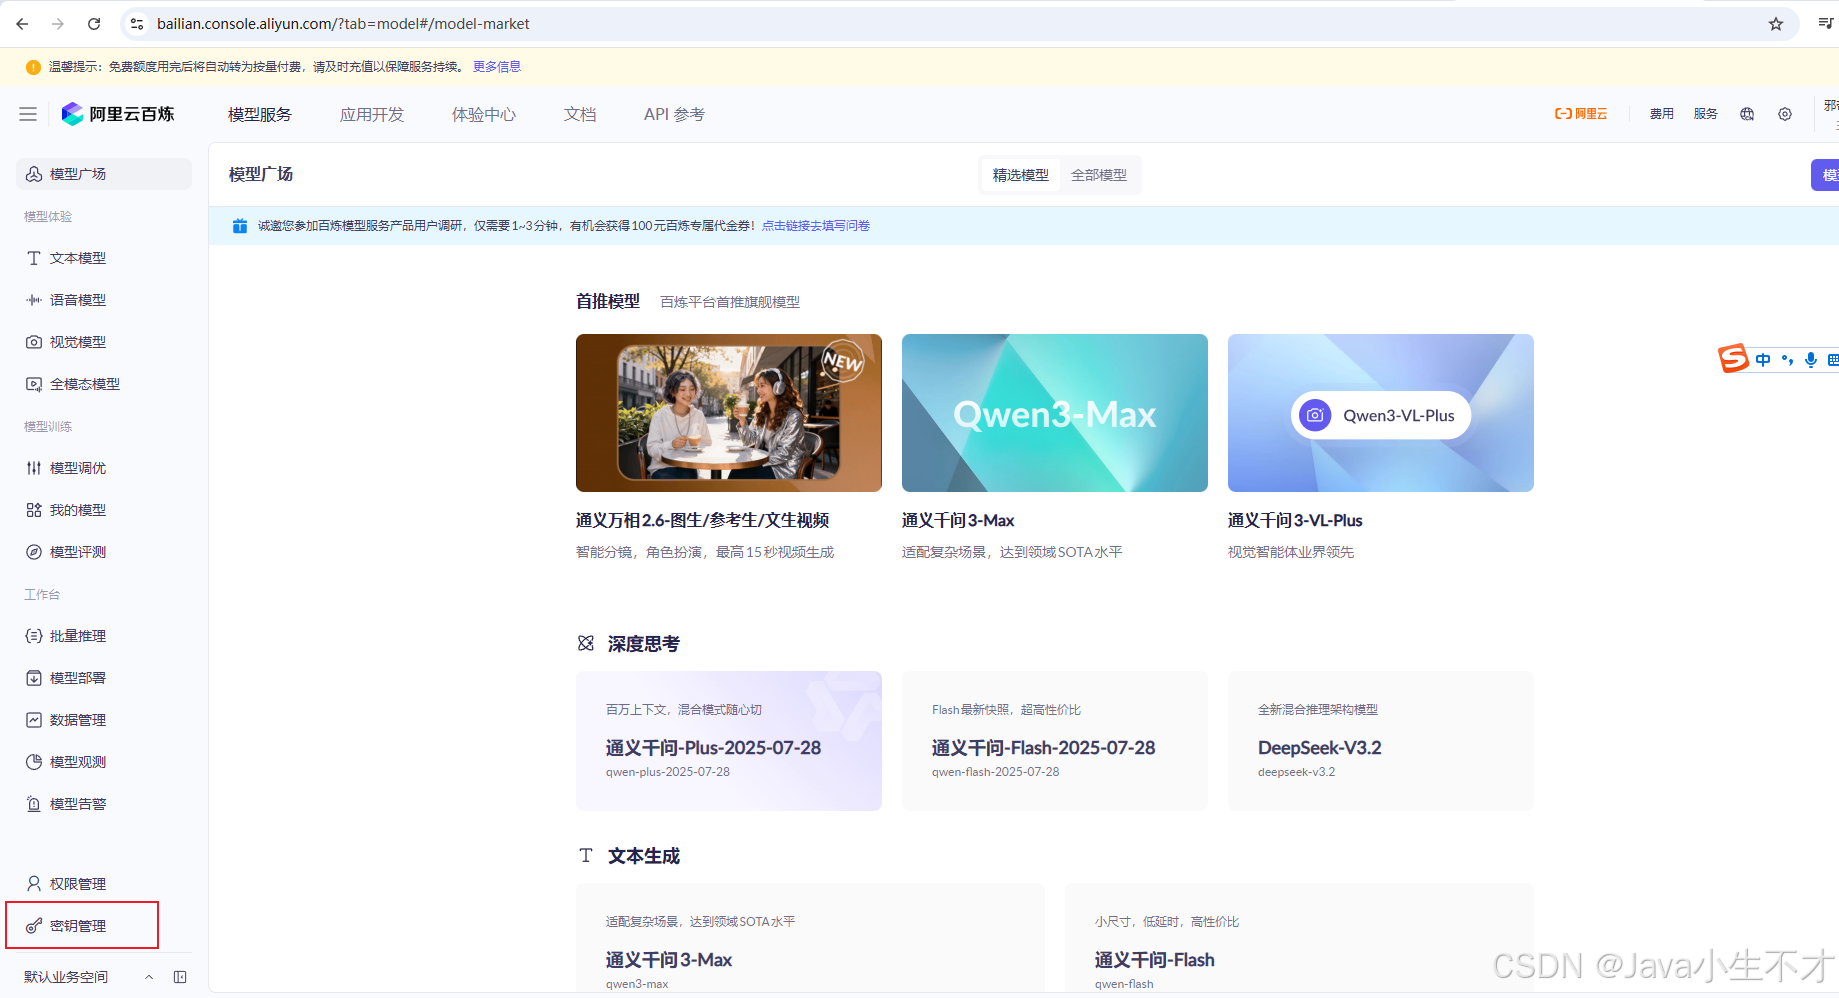The width and height of the screenshot is (1839, 998).
Task: Click the qwen-plus-2025-07-28 model ID text
Action: click(668, 772)
